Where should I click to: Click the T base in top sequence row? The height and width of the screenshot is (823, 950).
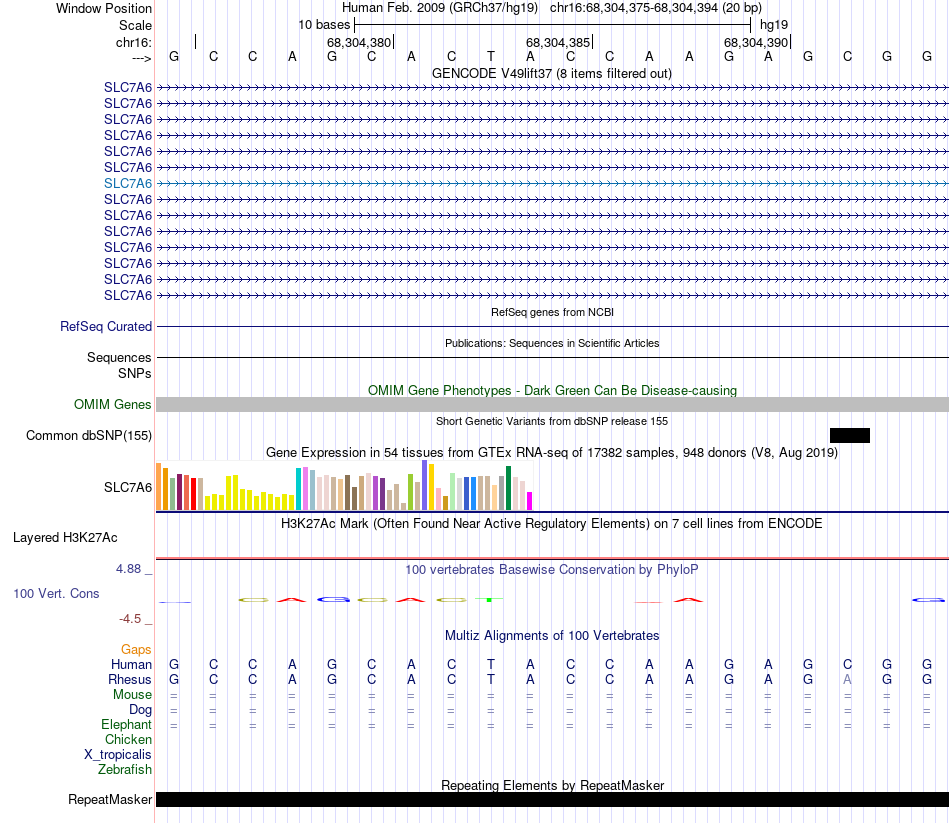coord(491,56)
